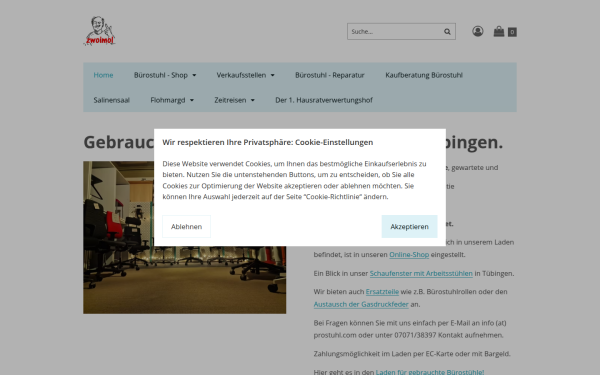This screenshot has height=375, width=600.
Task: Click the phone number 07071/38397 text
Action: pyautogui.click(x=415, y=335)
